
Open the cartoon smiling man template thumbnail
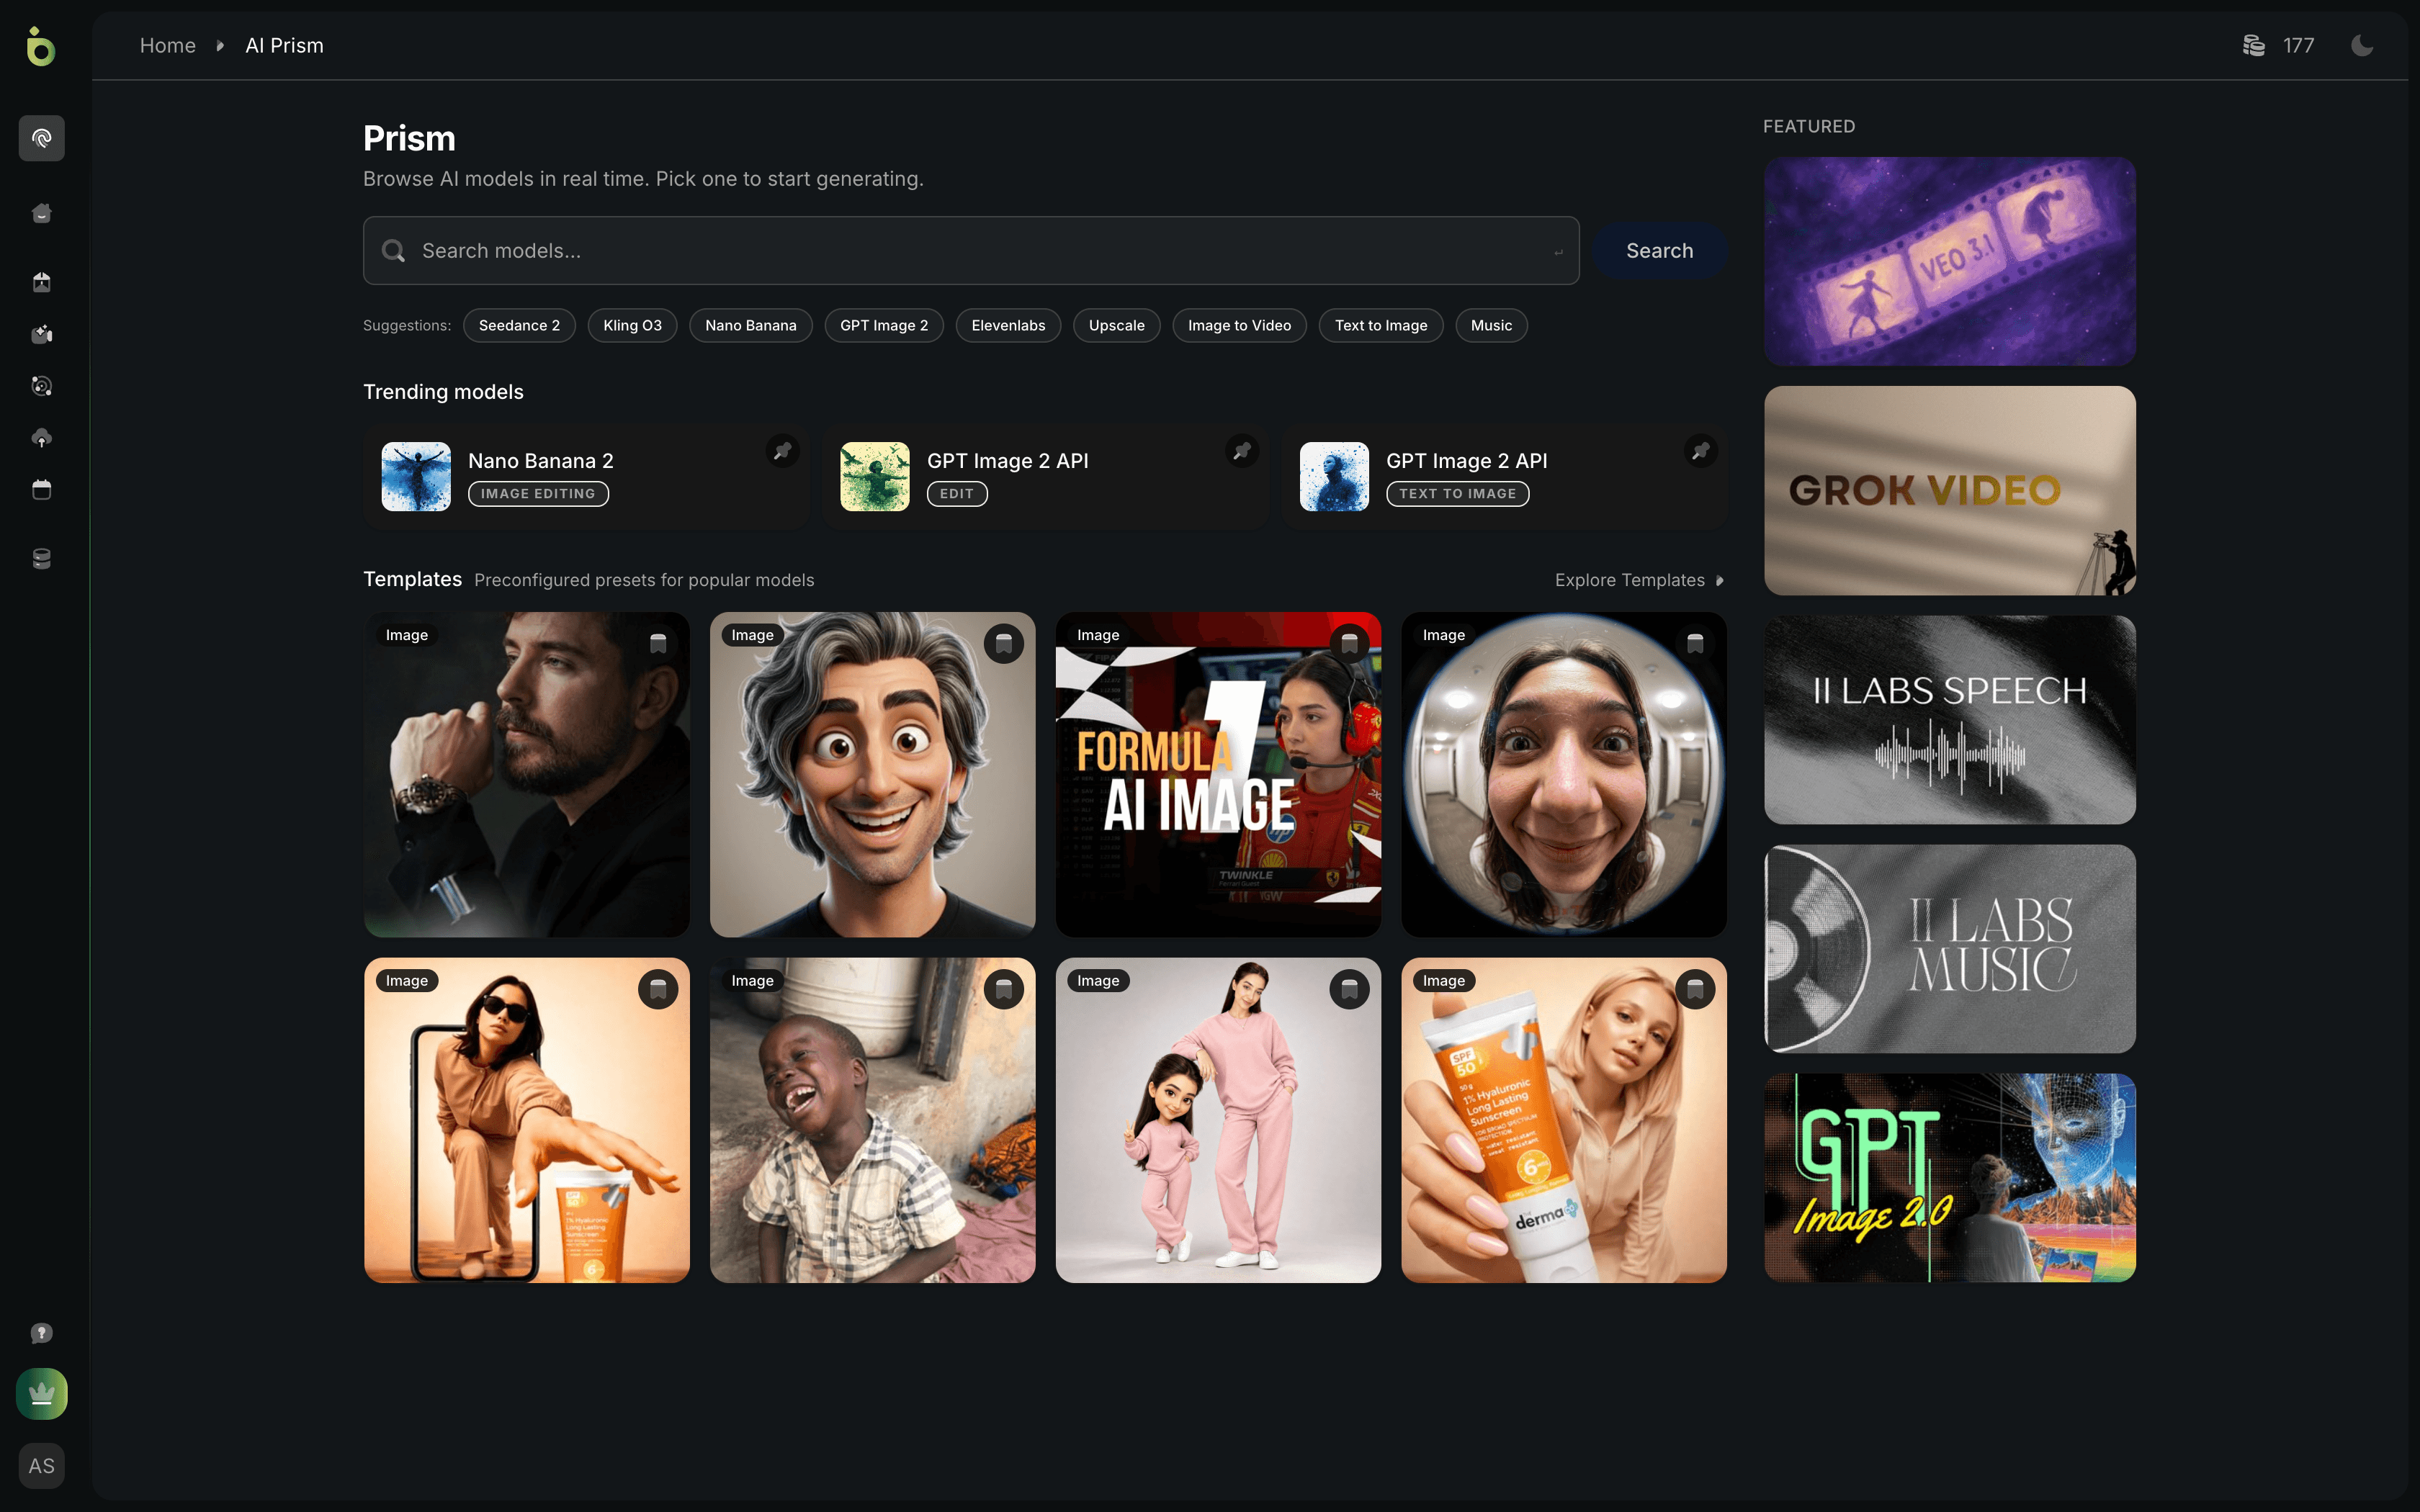coord(872,774)
